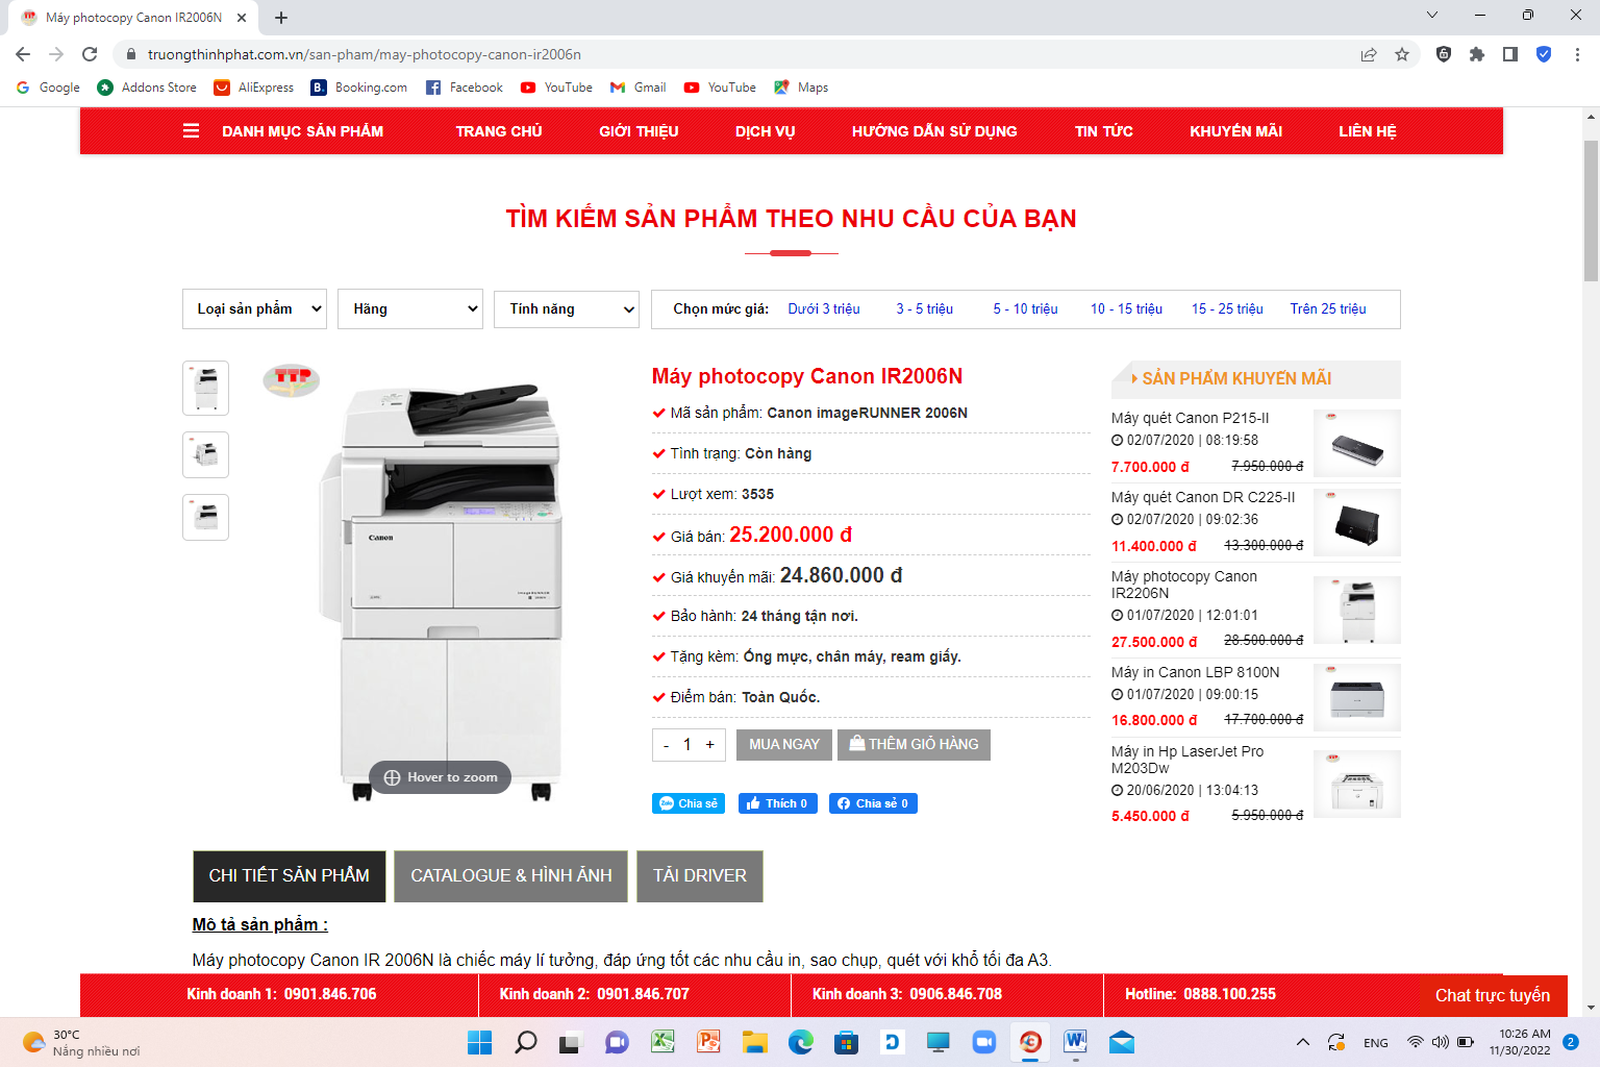Screen dimensions: 1600x1067
Task: Reload the page using the refresh icon
Action: click(90, 55)
